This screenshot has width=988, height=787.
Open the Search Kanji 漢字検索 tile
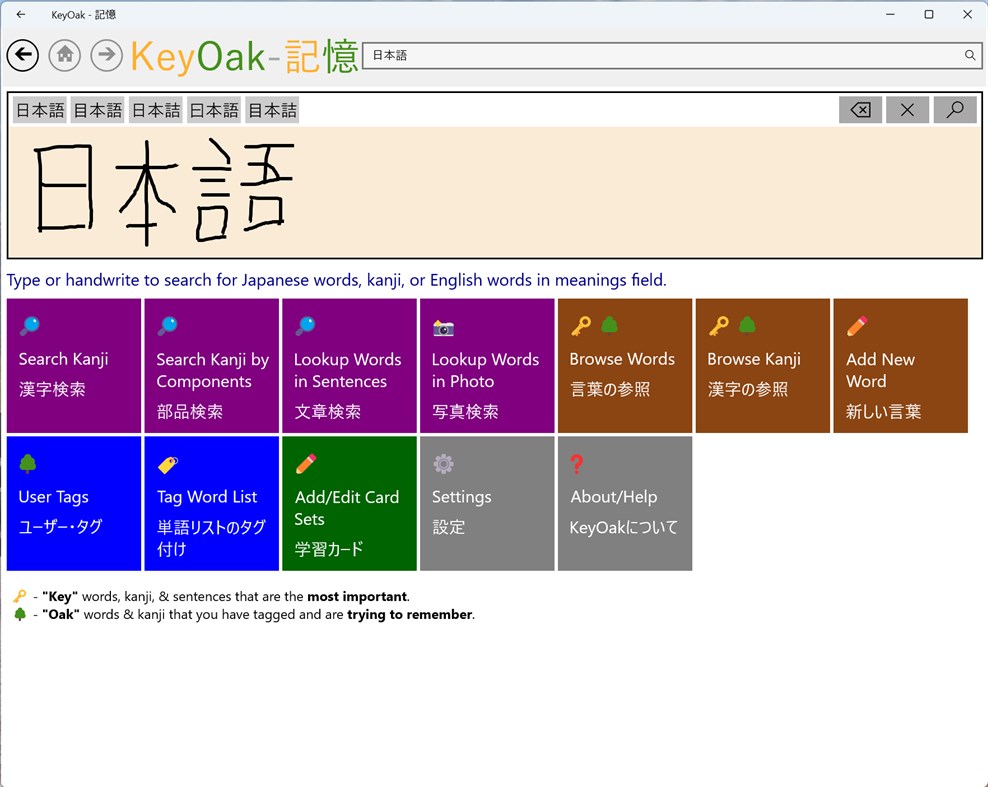(73, 365)
